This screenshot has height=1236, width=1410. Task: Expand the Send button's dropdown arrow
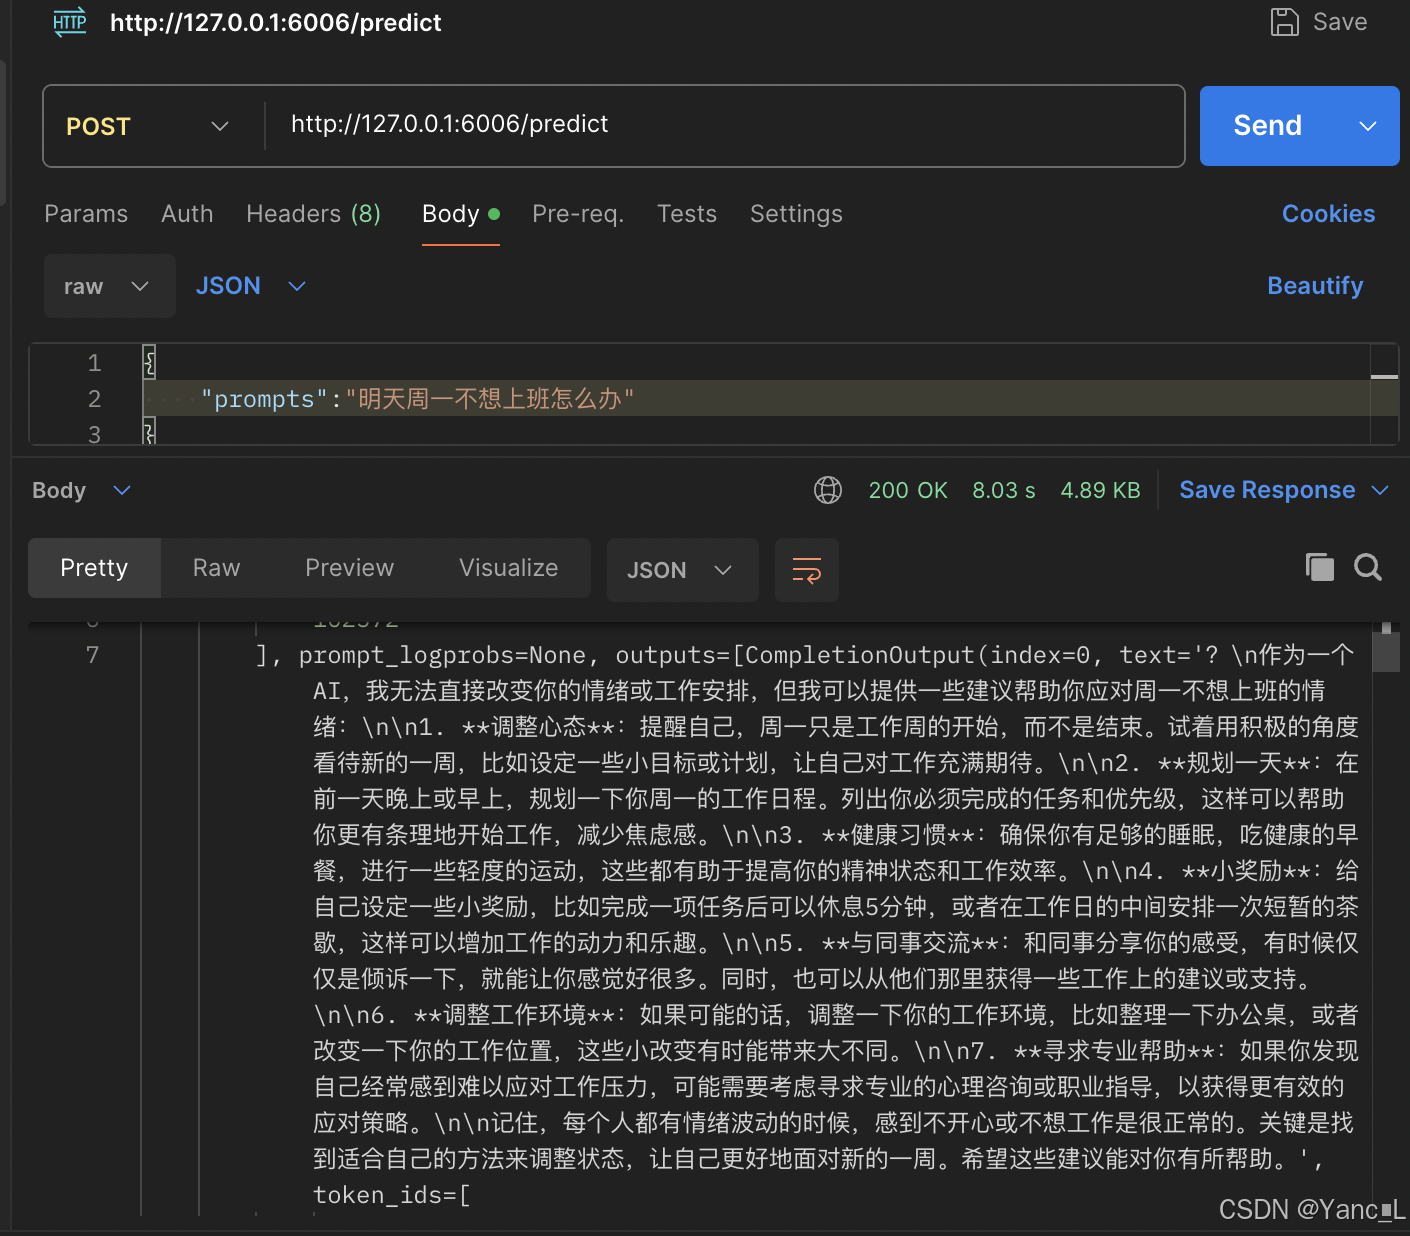[x=1368, y=126]
